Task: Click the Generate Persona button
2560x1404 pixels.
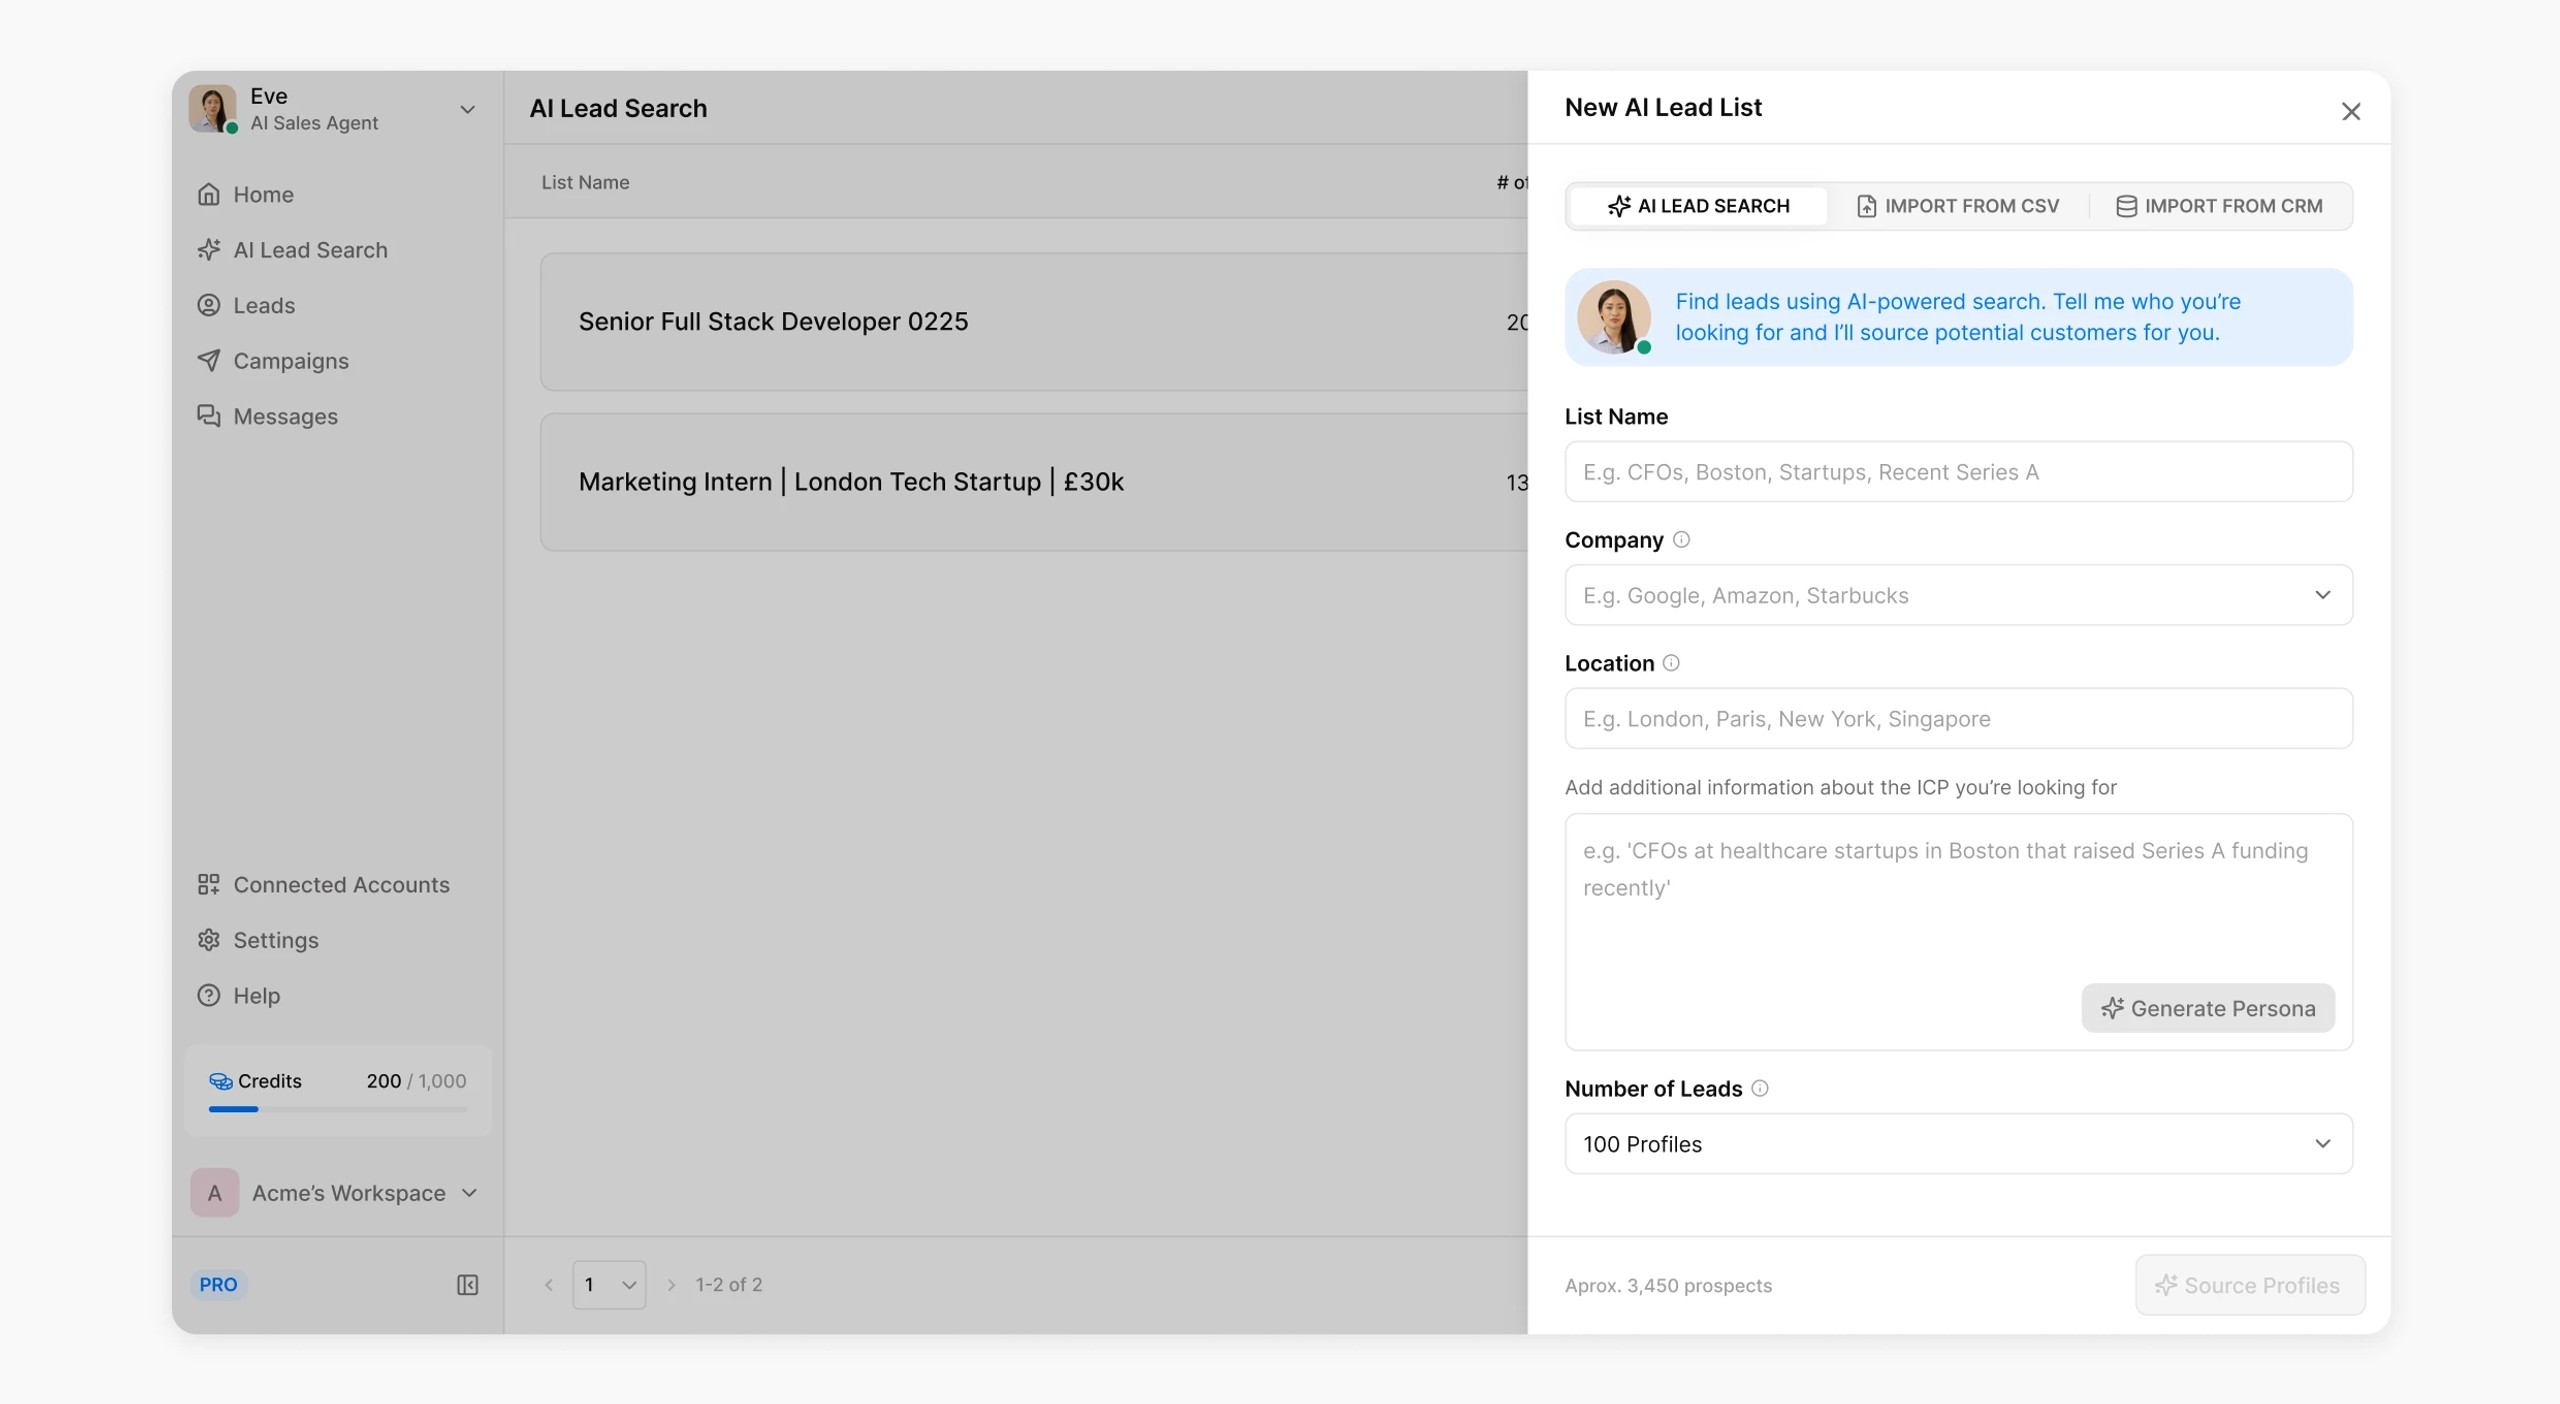Action: coord(2208,1008)
